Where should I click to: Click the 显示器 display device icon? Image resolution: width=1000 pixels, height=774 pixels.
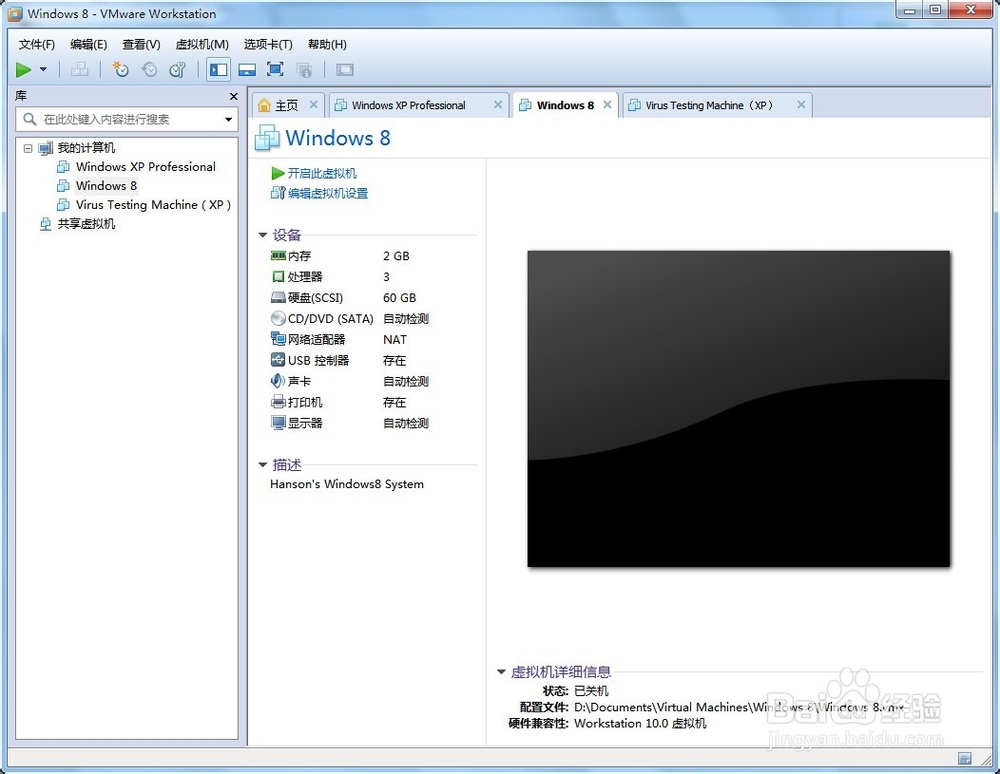click(278, 423)
